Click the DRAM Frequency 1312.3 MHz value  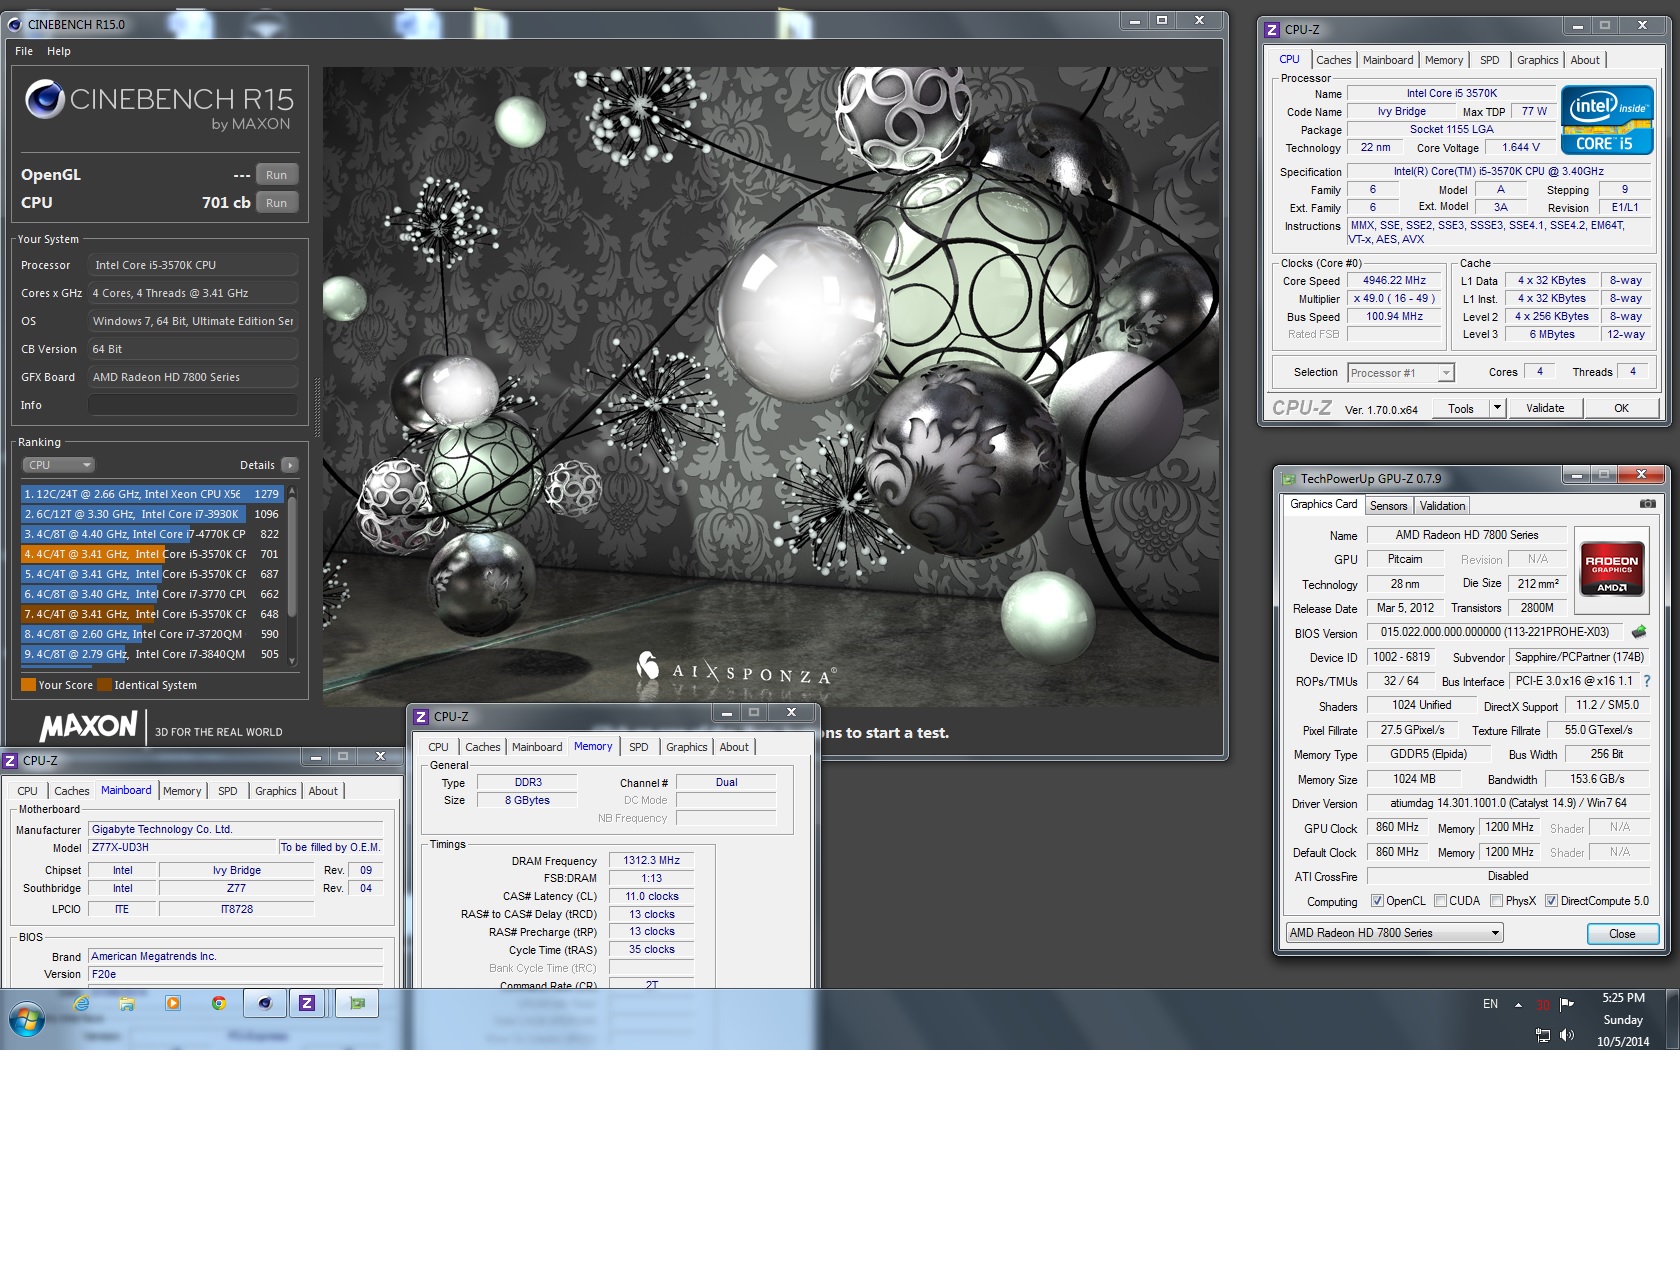coord(651,860)
